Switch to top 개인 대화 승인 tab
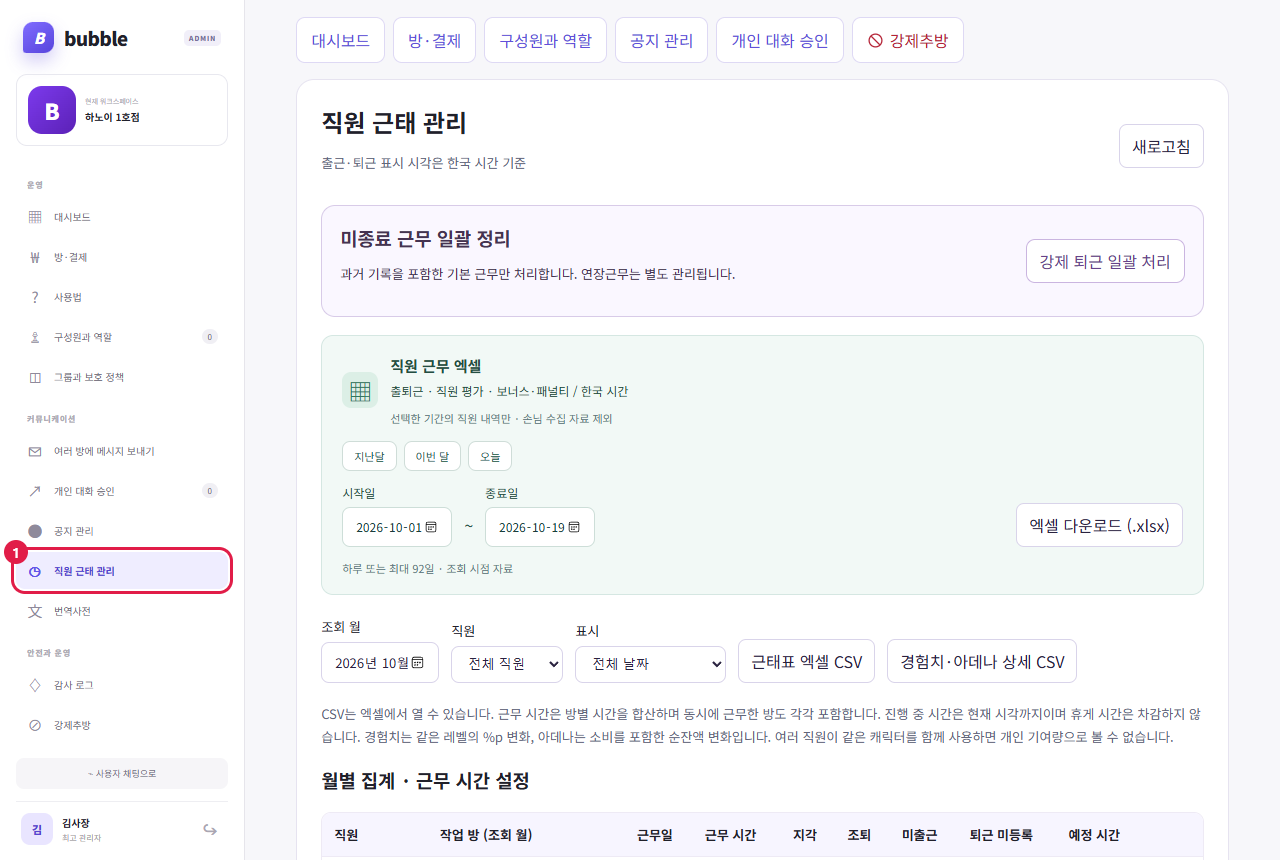Image resolution: width=1280 pixels, height=860 pixels. (780, 41)
